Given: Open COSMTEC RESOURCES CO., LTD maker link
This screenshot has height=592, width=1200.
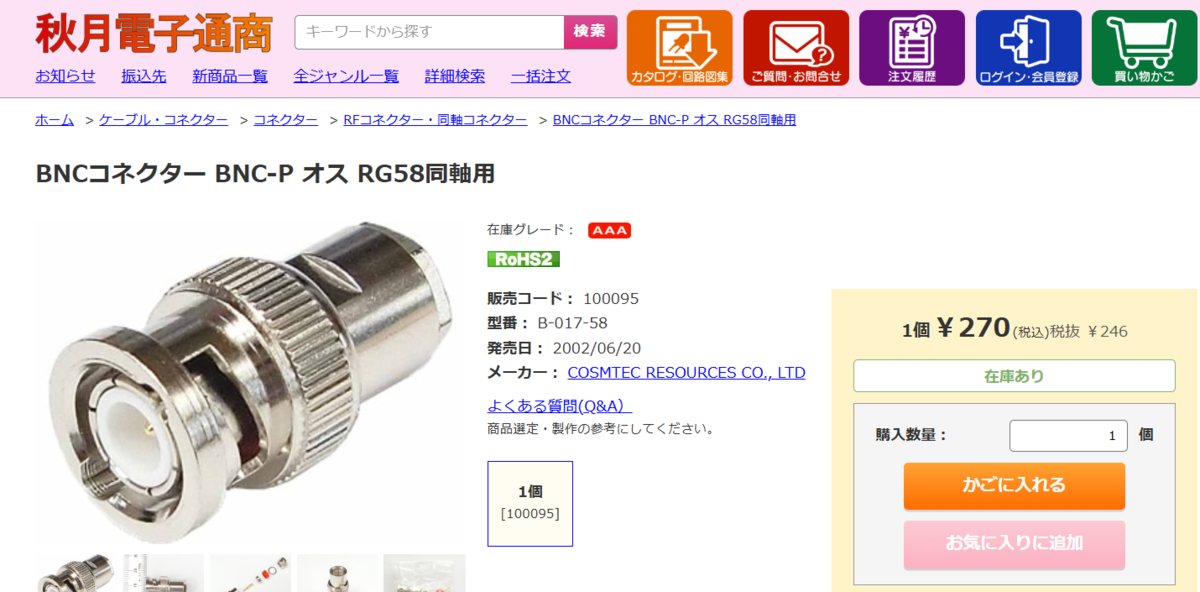Looking at the screenshot, I should (x=686, y=373).
